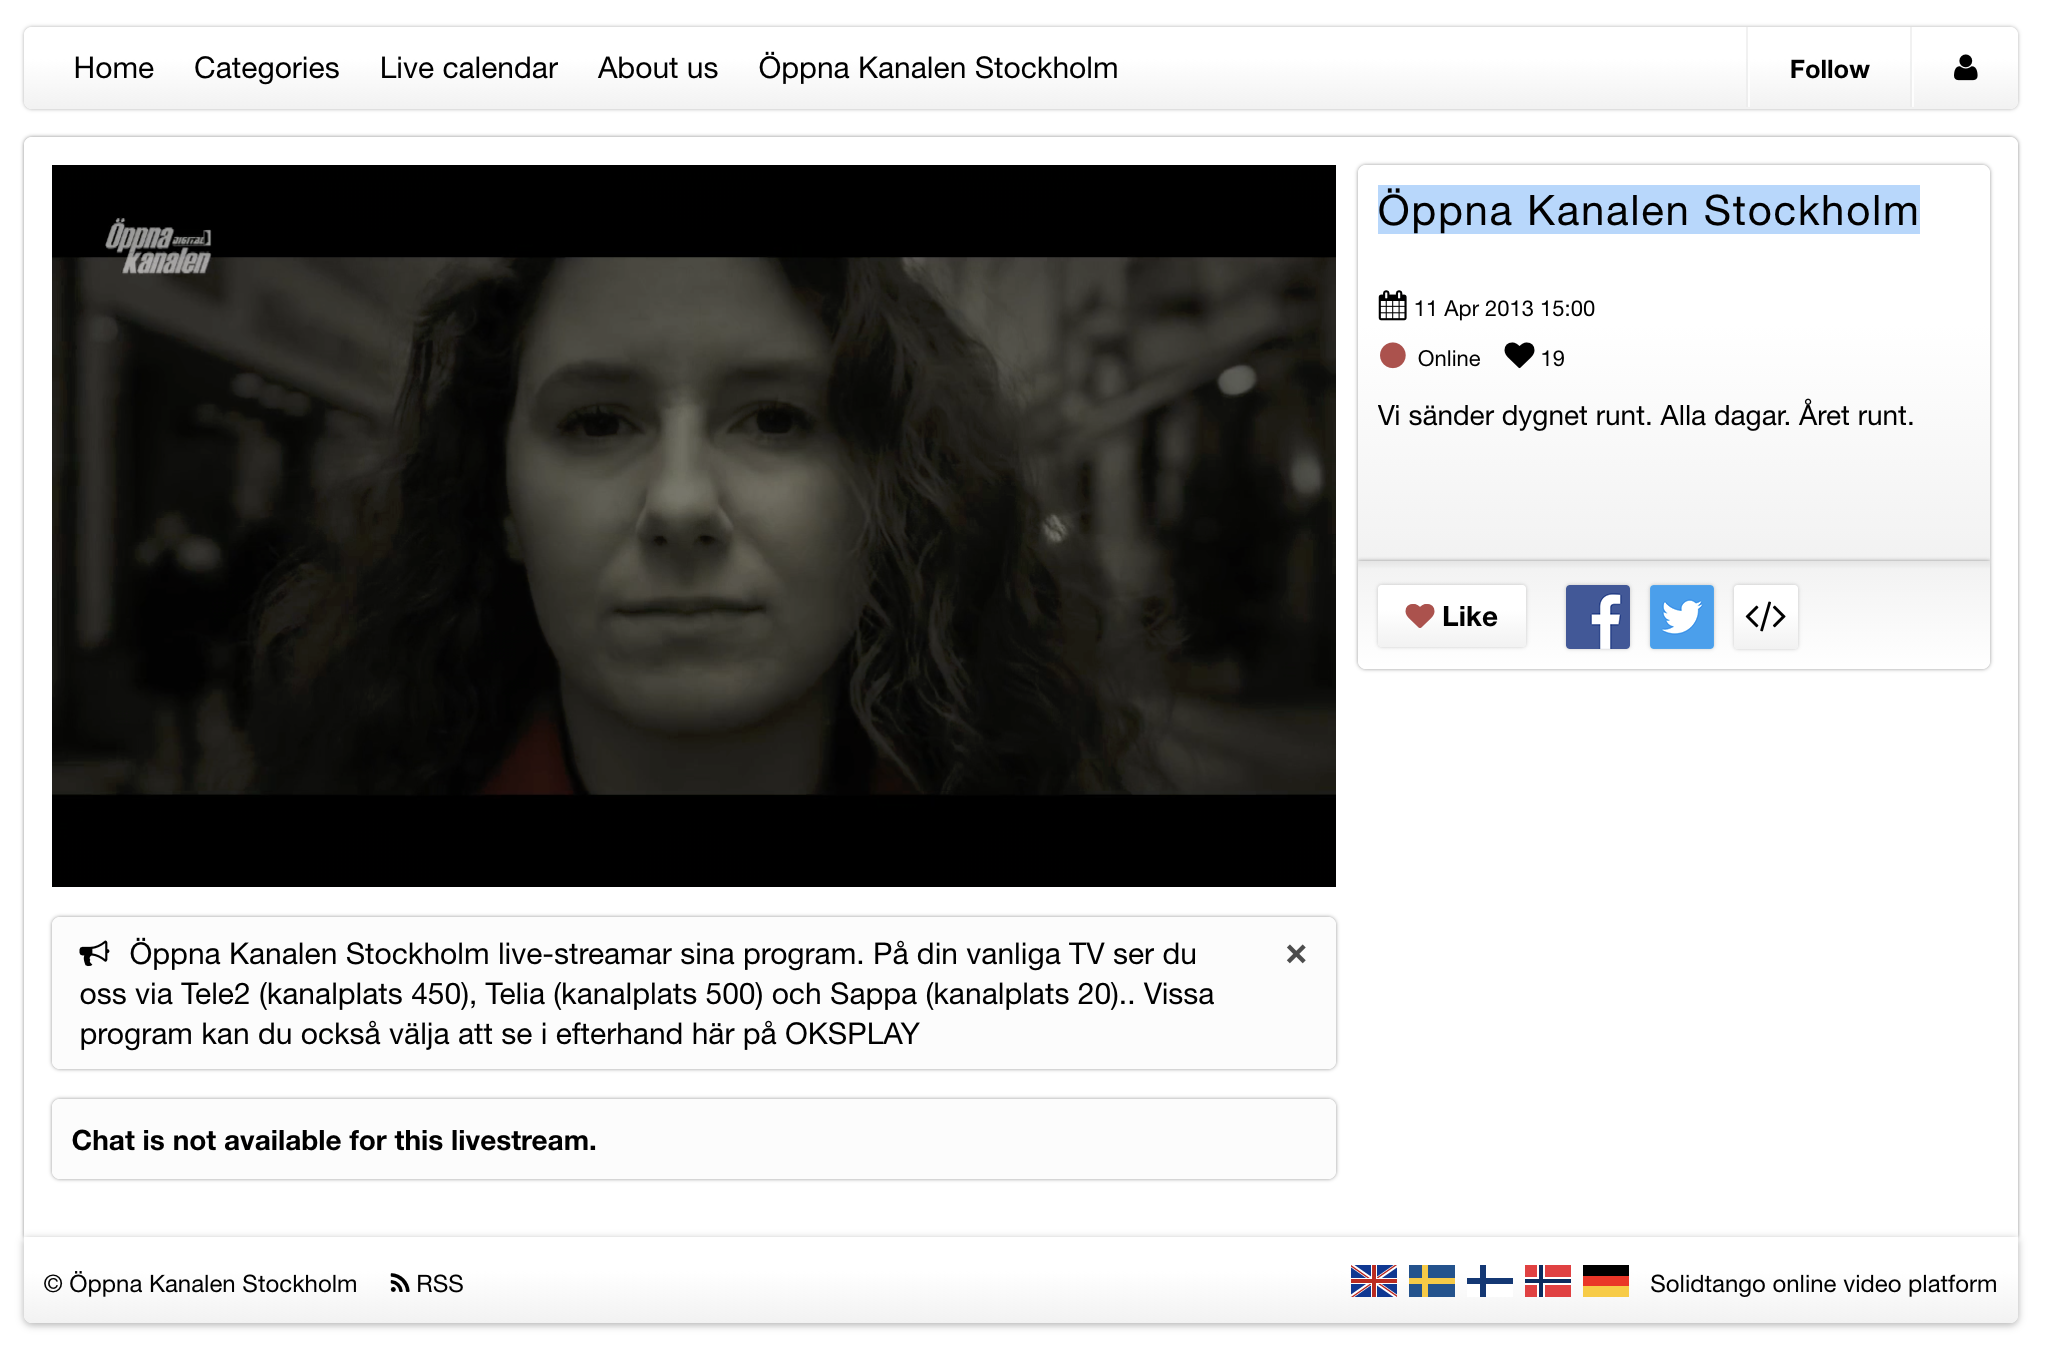Open Solidtango online video platform link

tap(1822, 1283)
